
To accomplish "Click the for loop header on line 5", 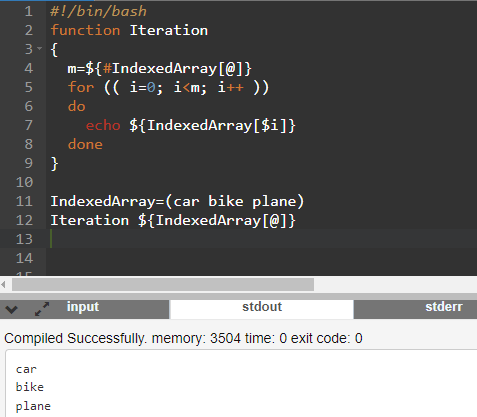I will click(168, 88).
